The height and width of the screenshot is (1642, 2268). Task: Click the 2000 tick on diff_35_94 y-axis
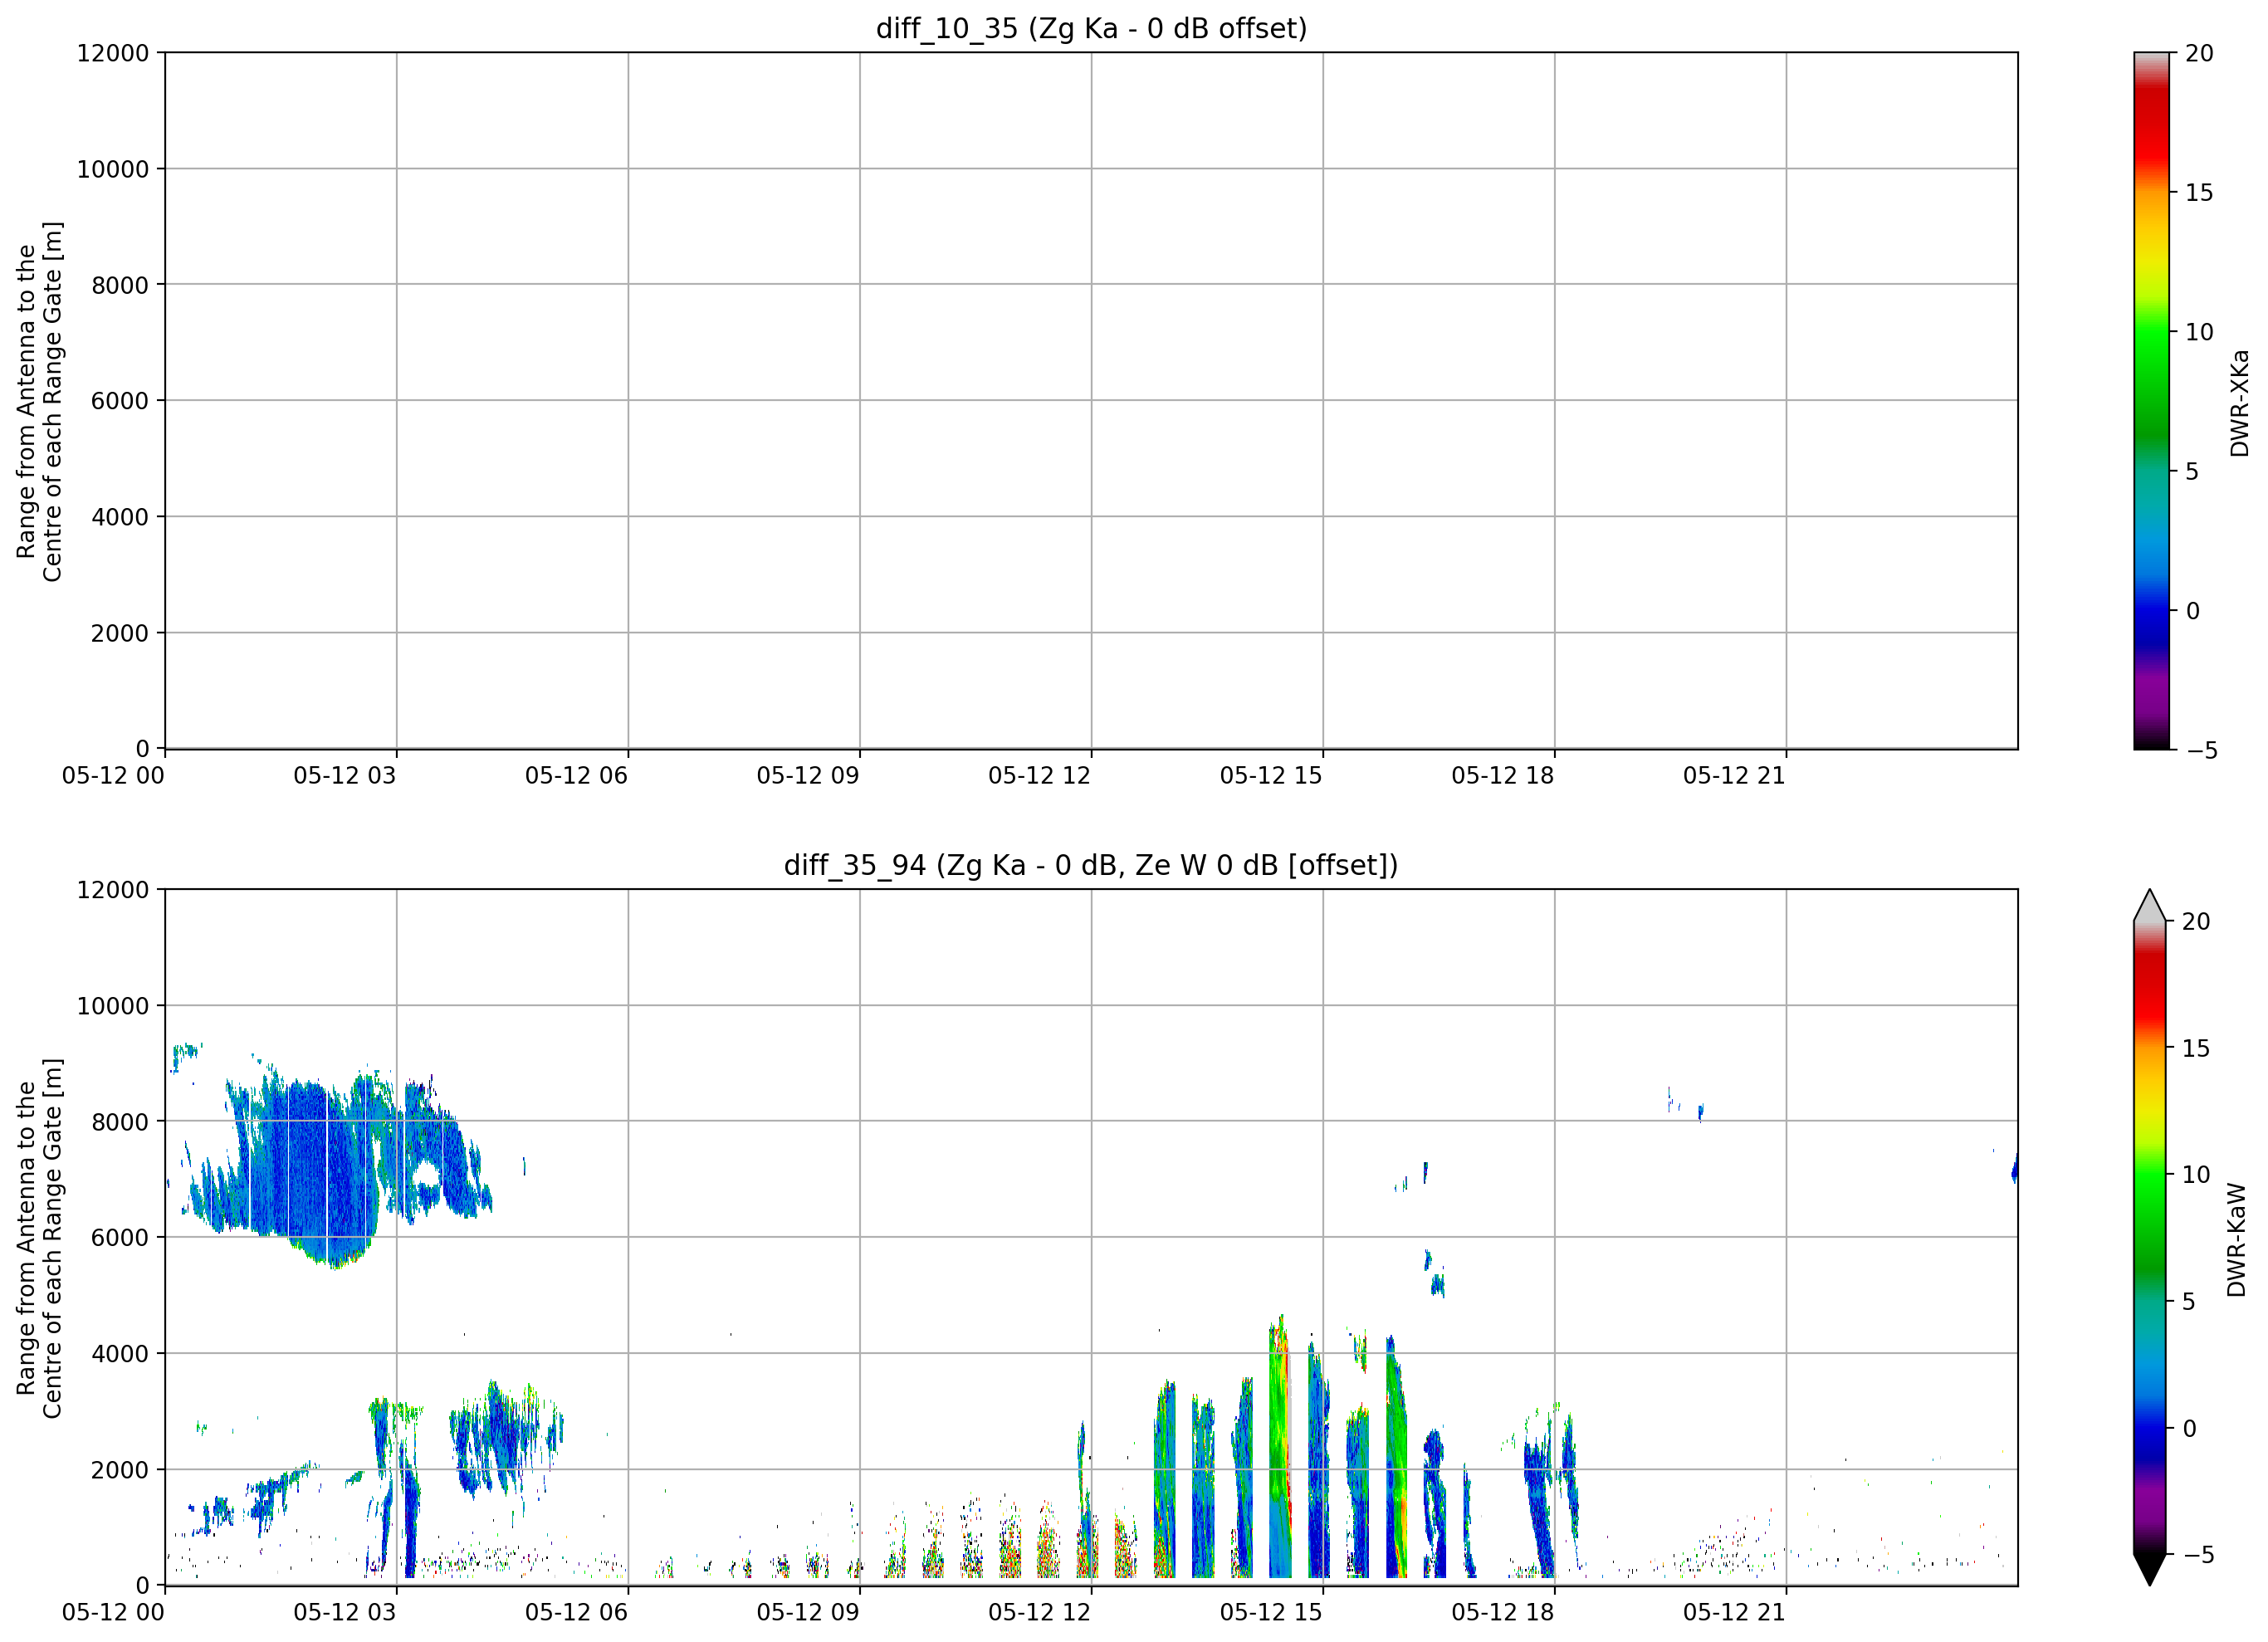(120, 1471)
